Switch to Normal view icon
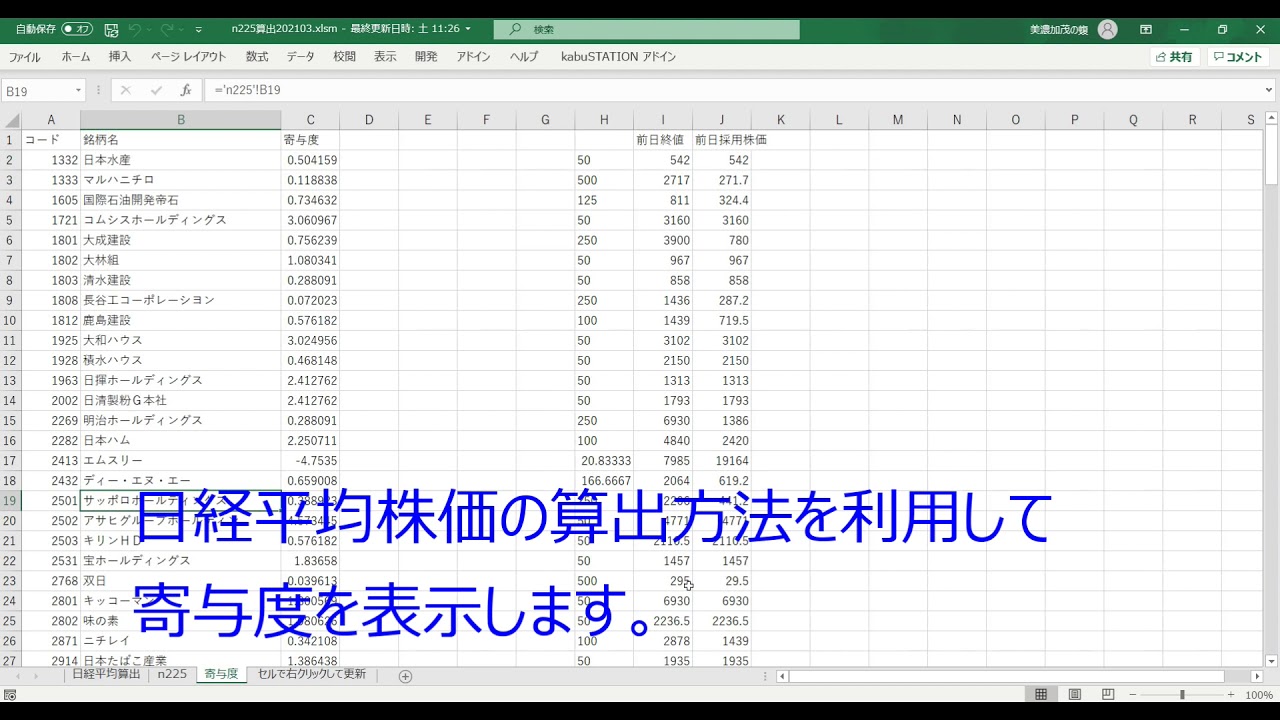The image size is (1280, 720). [1041, 695]
